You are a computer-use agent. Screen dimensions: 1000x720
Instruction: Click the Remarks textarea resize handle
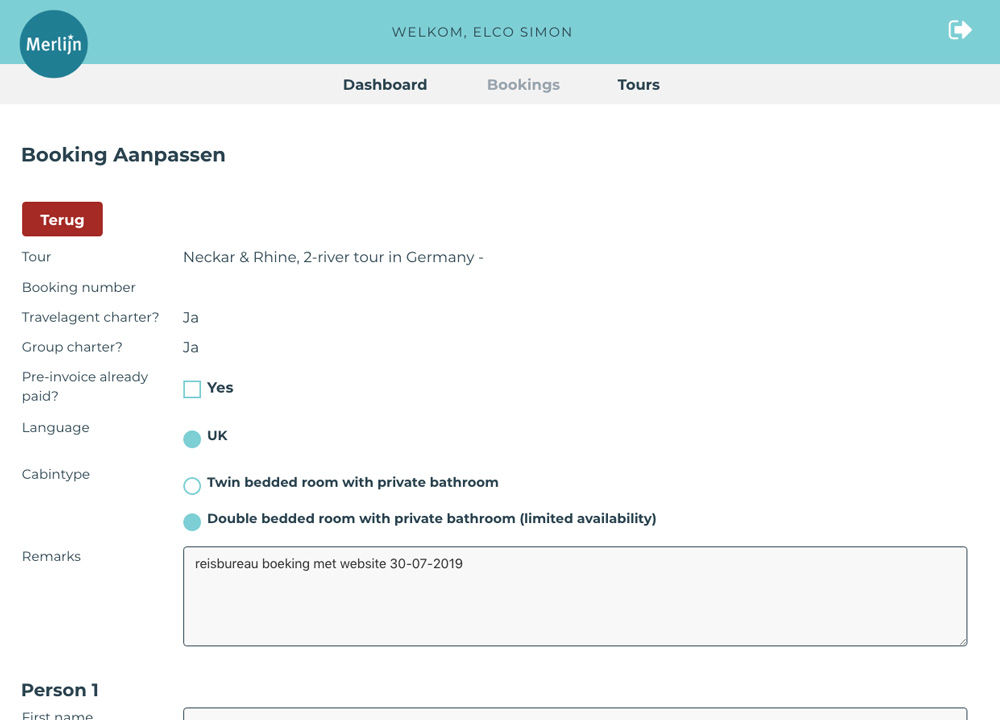click(x=962, y=641)
